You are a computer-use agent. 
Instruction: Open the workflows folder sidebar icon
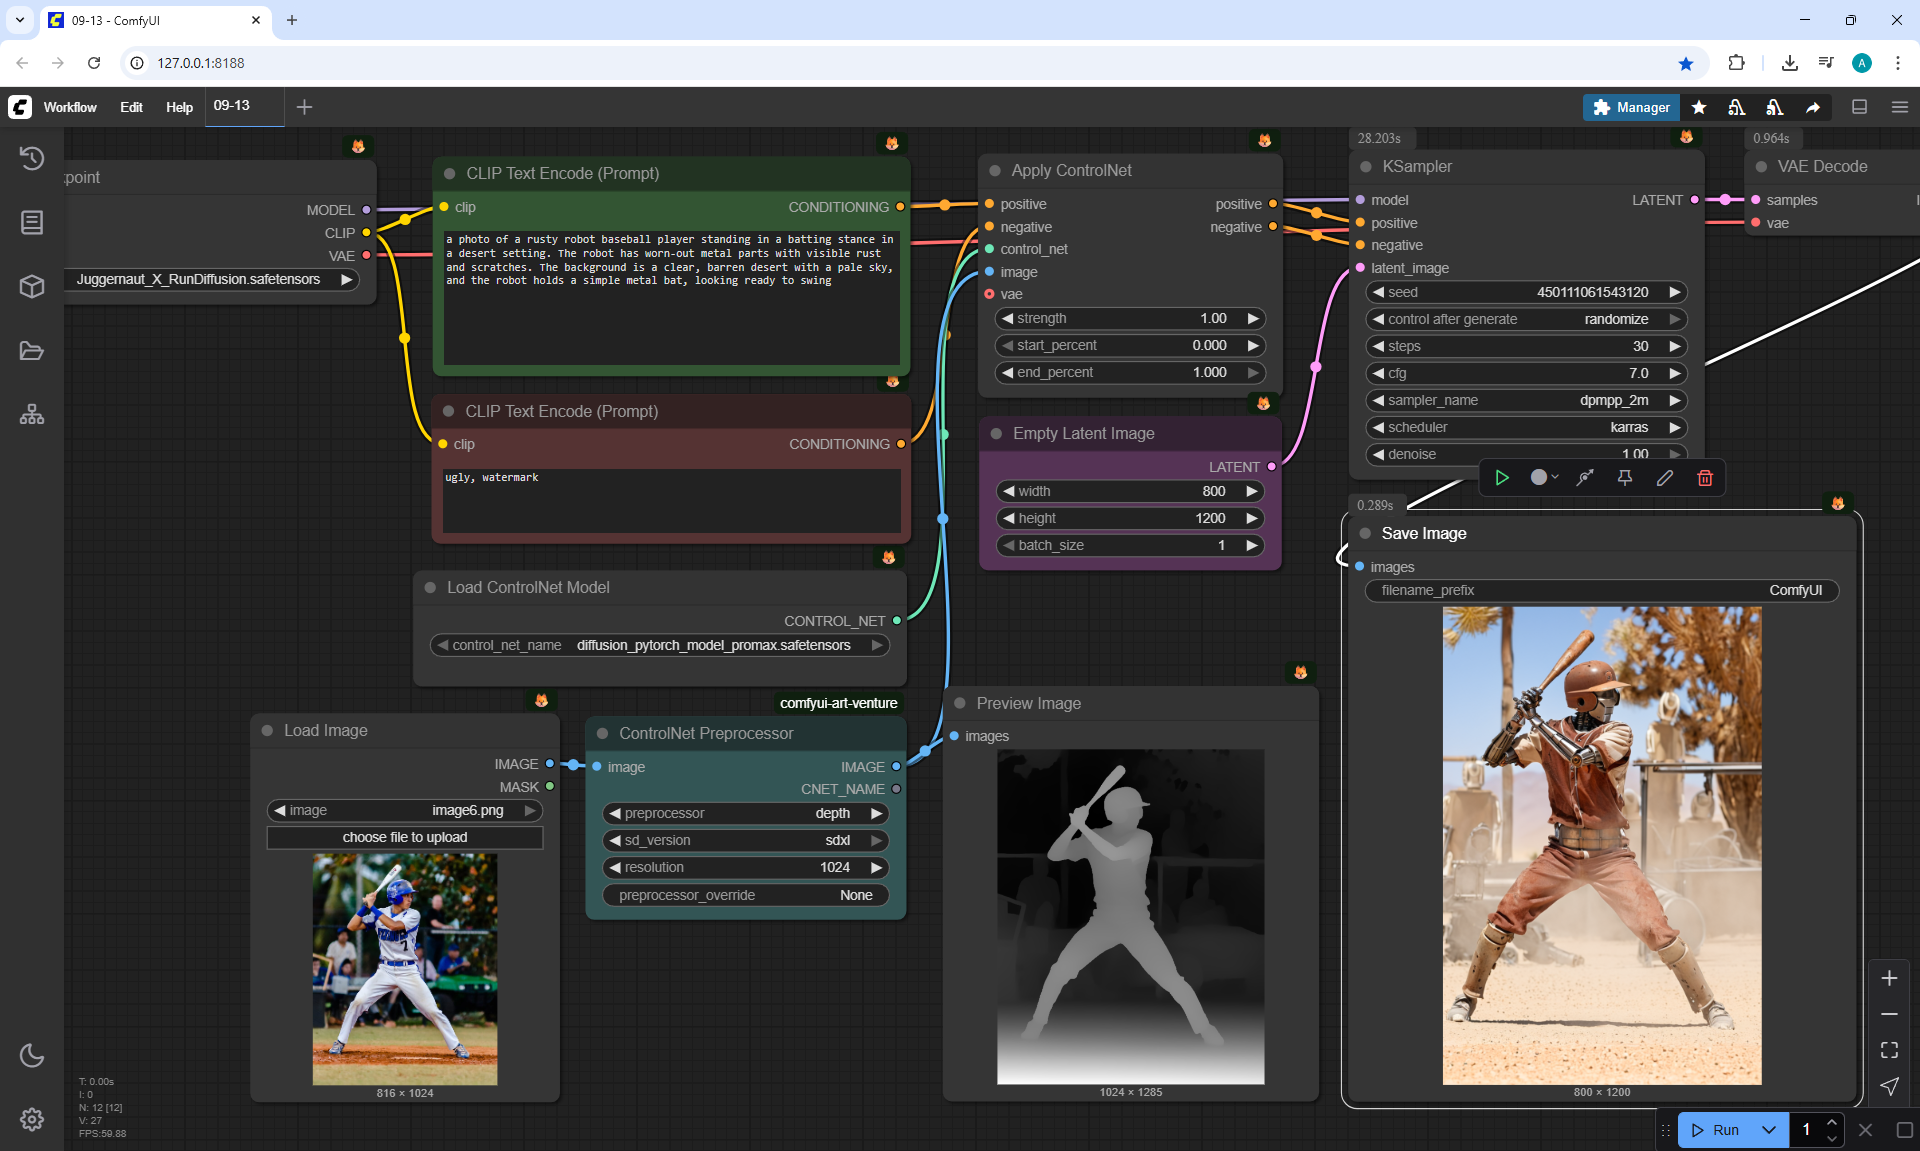point(32,350)
